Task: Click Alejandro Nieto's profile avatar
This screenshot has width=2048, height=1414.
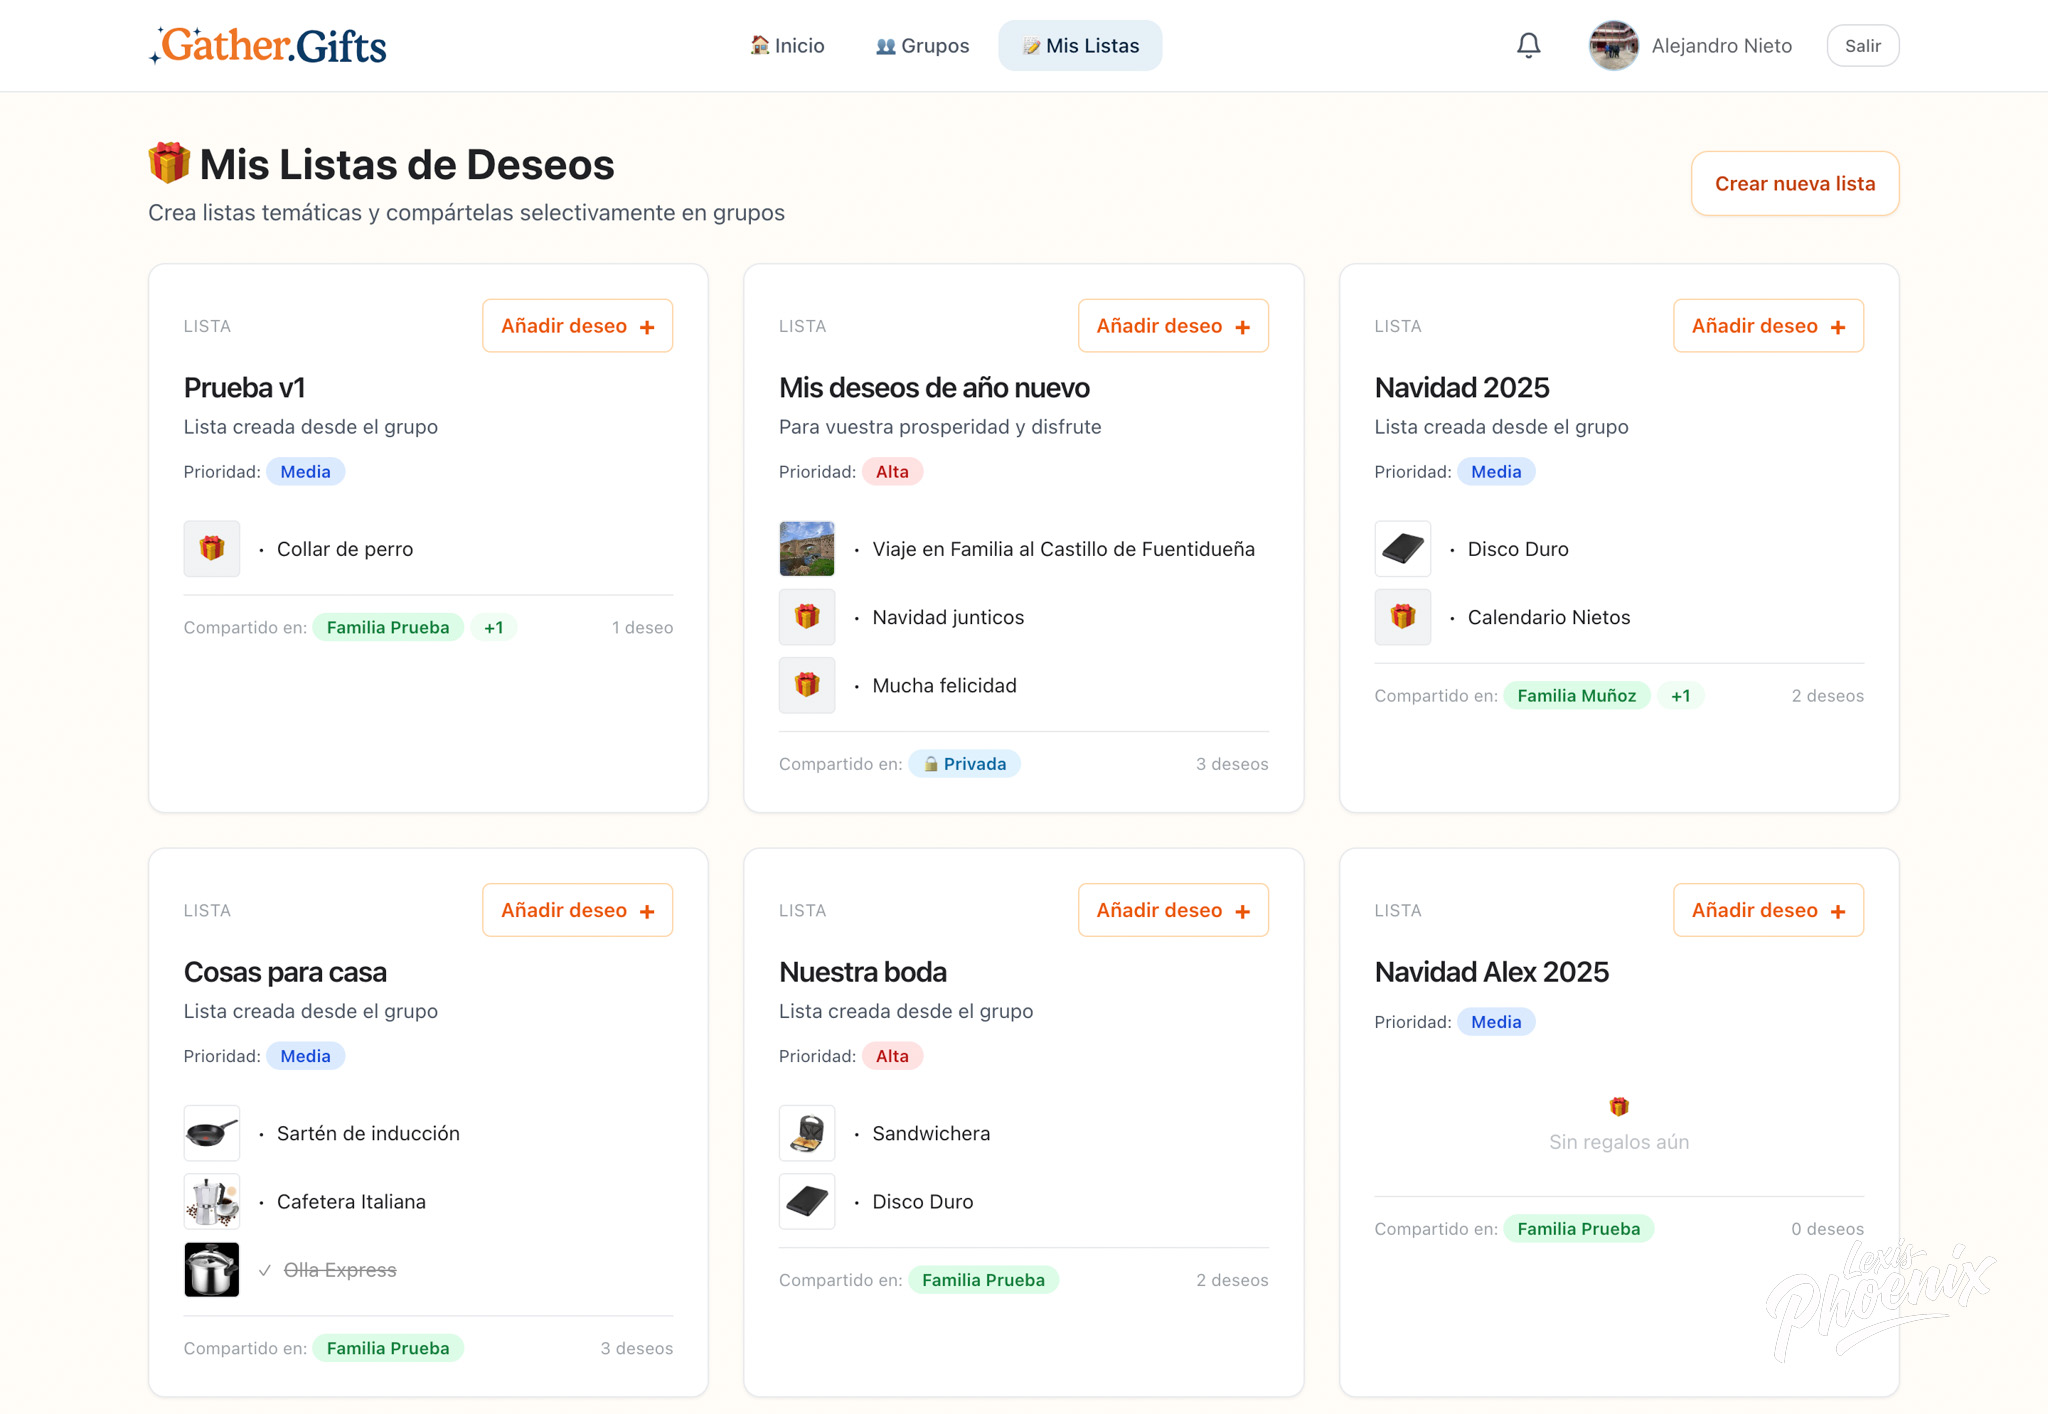Action: pos(1613,45)
